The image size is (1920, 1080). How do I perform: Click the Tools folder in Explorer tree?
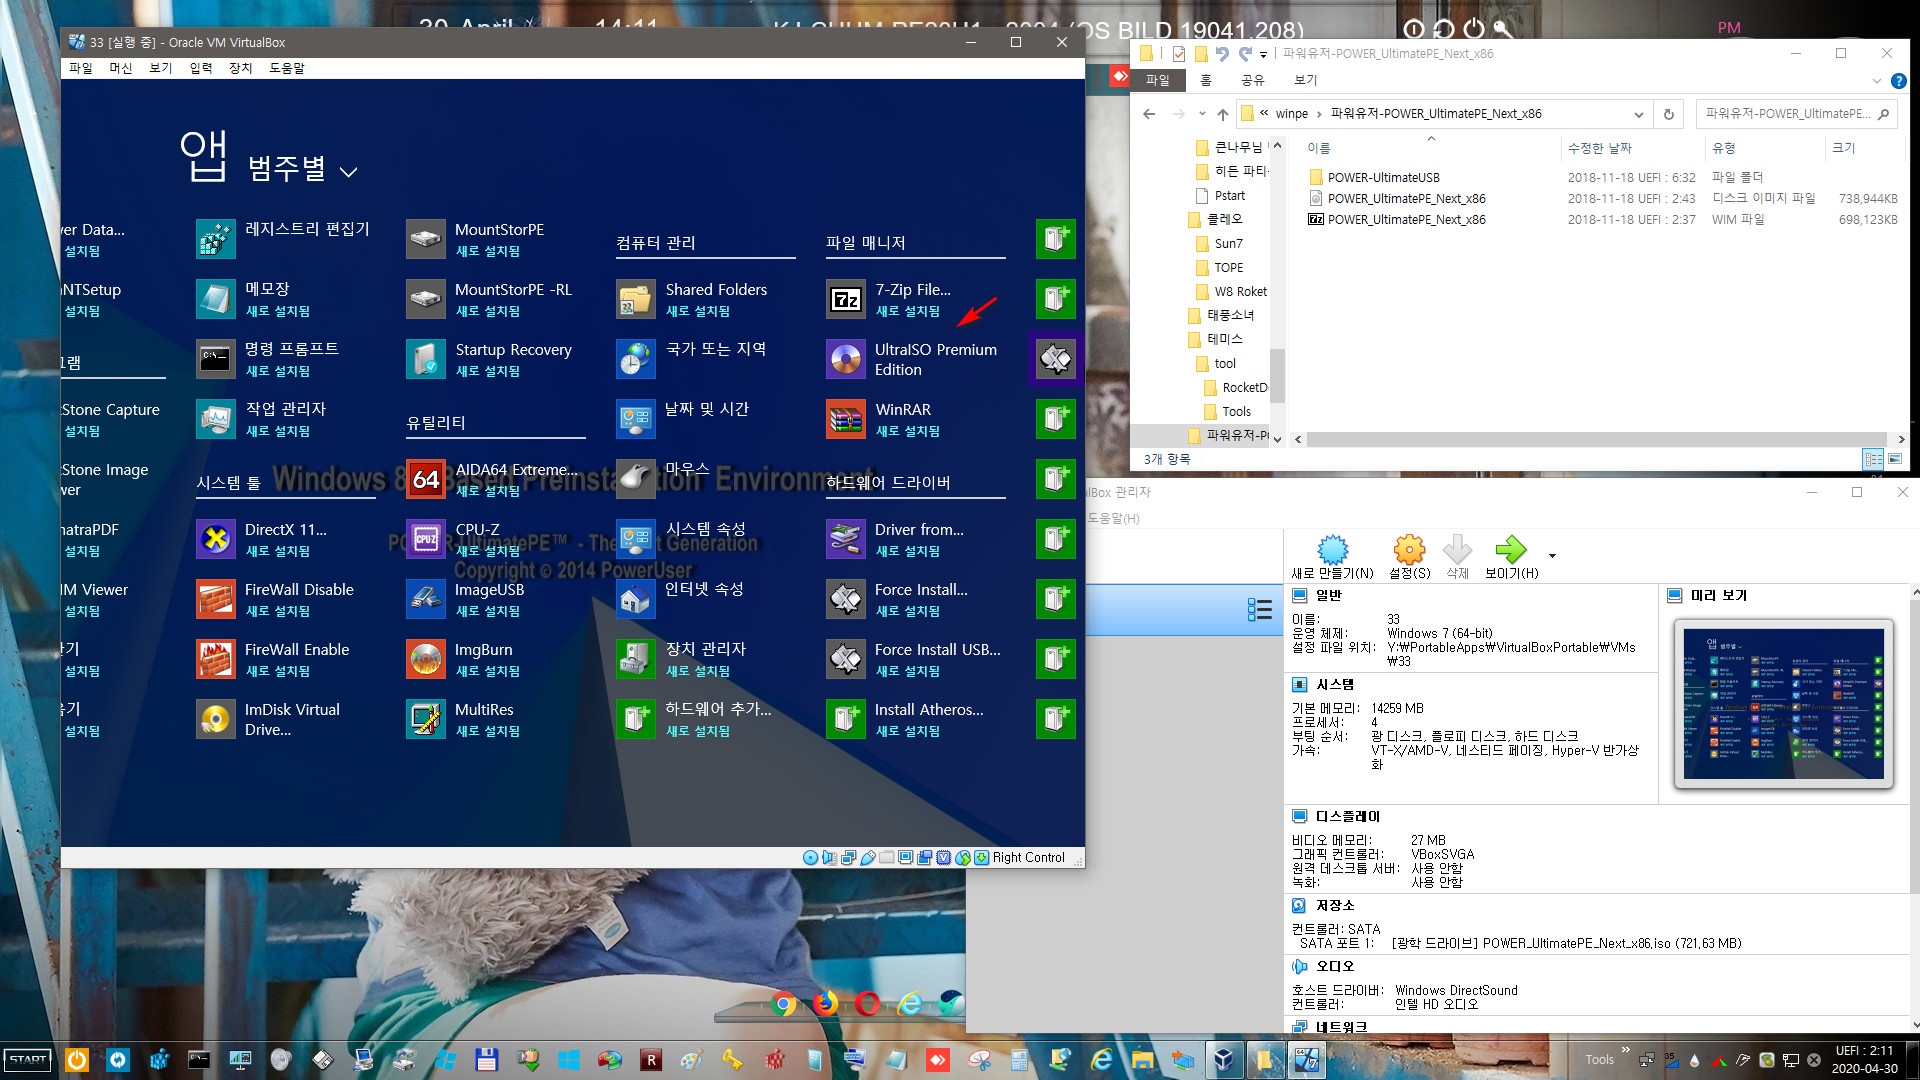(x=1236, y=411)
